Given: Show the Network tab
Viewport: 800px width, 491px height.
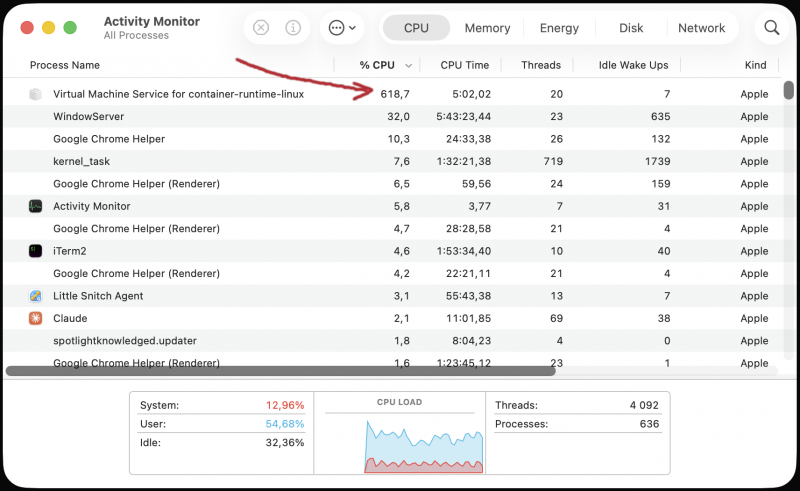Looking at the screenshot, I should pyautogui.click(x=702, y=28).
